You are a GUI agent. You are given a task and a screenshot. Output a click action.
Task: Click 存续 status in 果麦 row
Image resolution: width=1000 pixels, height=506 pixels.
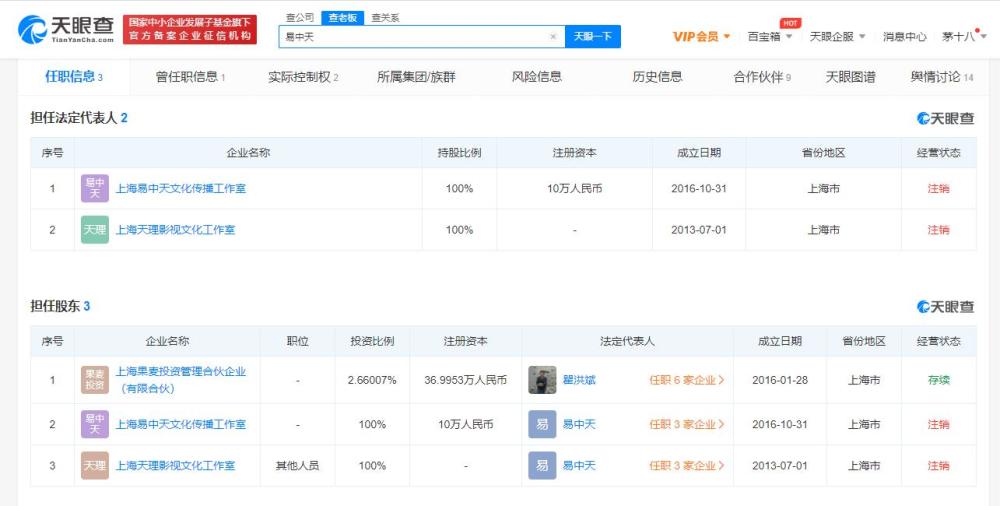click(939, 380)
